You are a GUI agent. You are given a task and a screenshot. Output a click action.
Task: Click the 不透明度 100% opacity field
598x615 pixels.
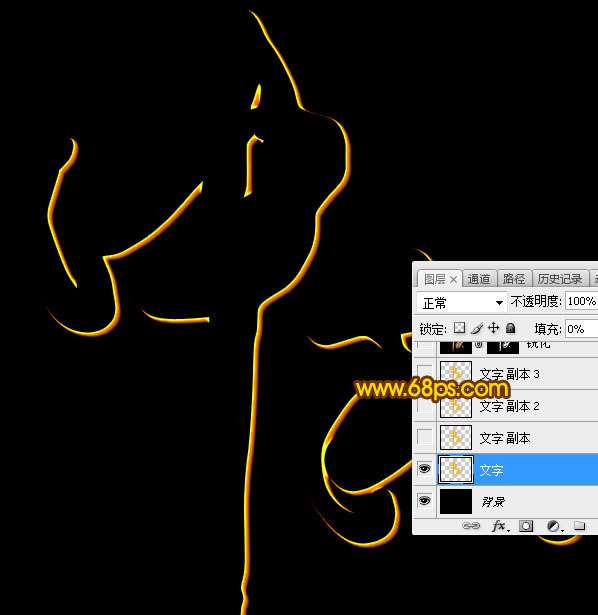tap(581, 302)
